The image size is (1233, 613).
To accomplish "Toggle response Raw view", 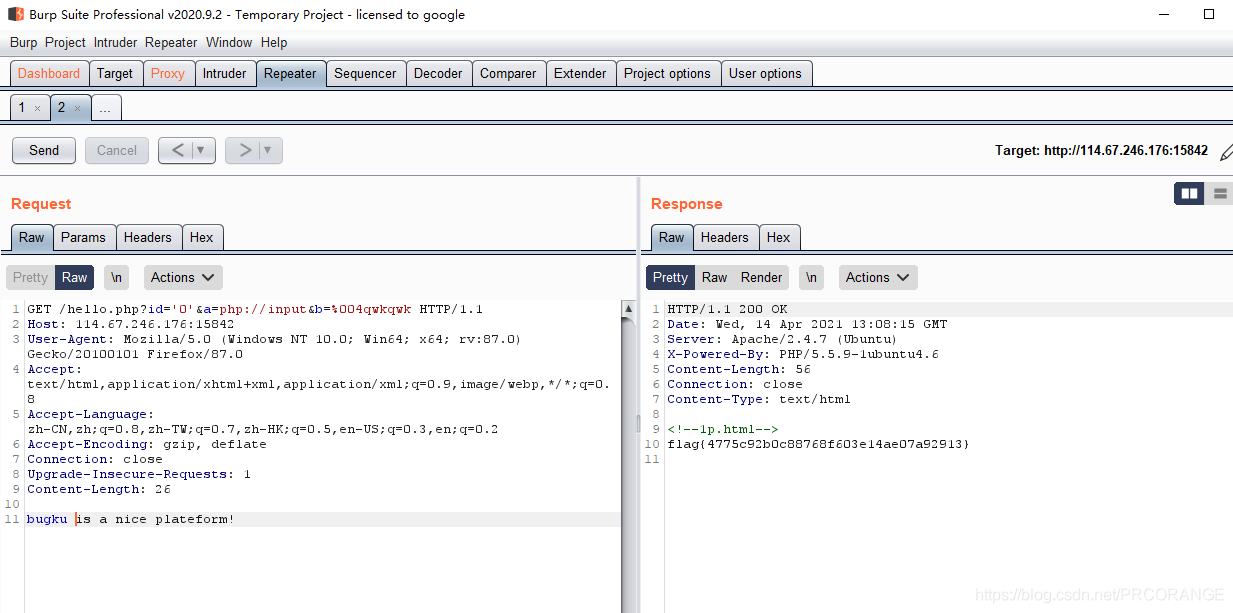I will [714, 277].
